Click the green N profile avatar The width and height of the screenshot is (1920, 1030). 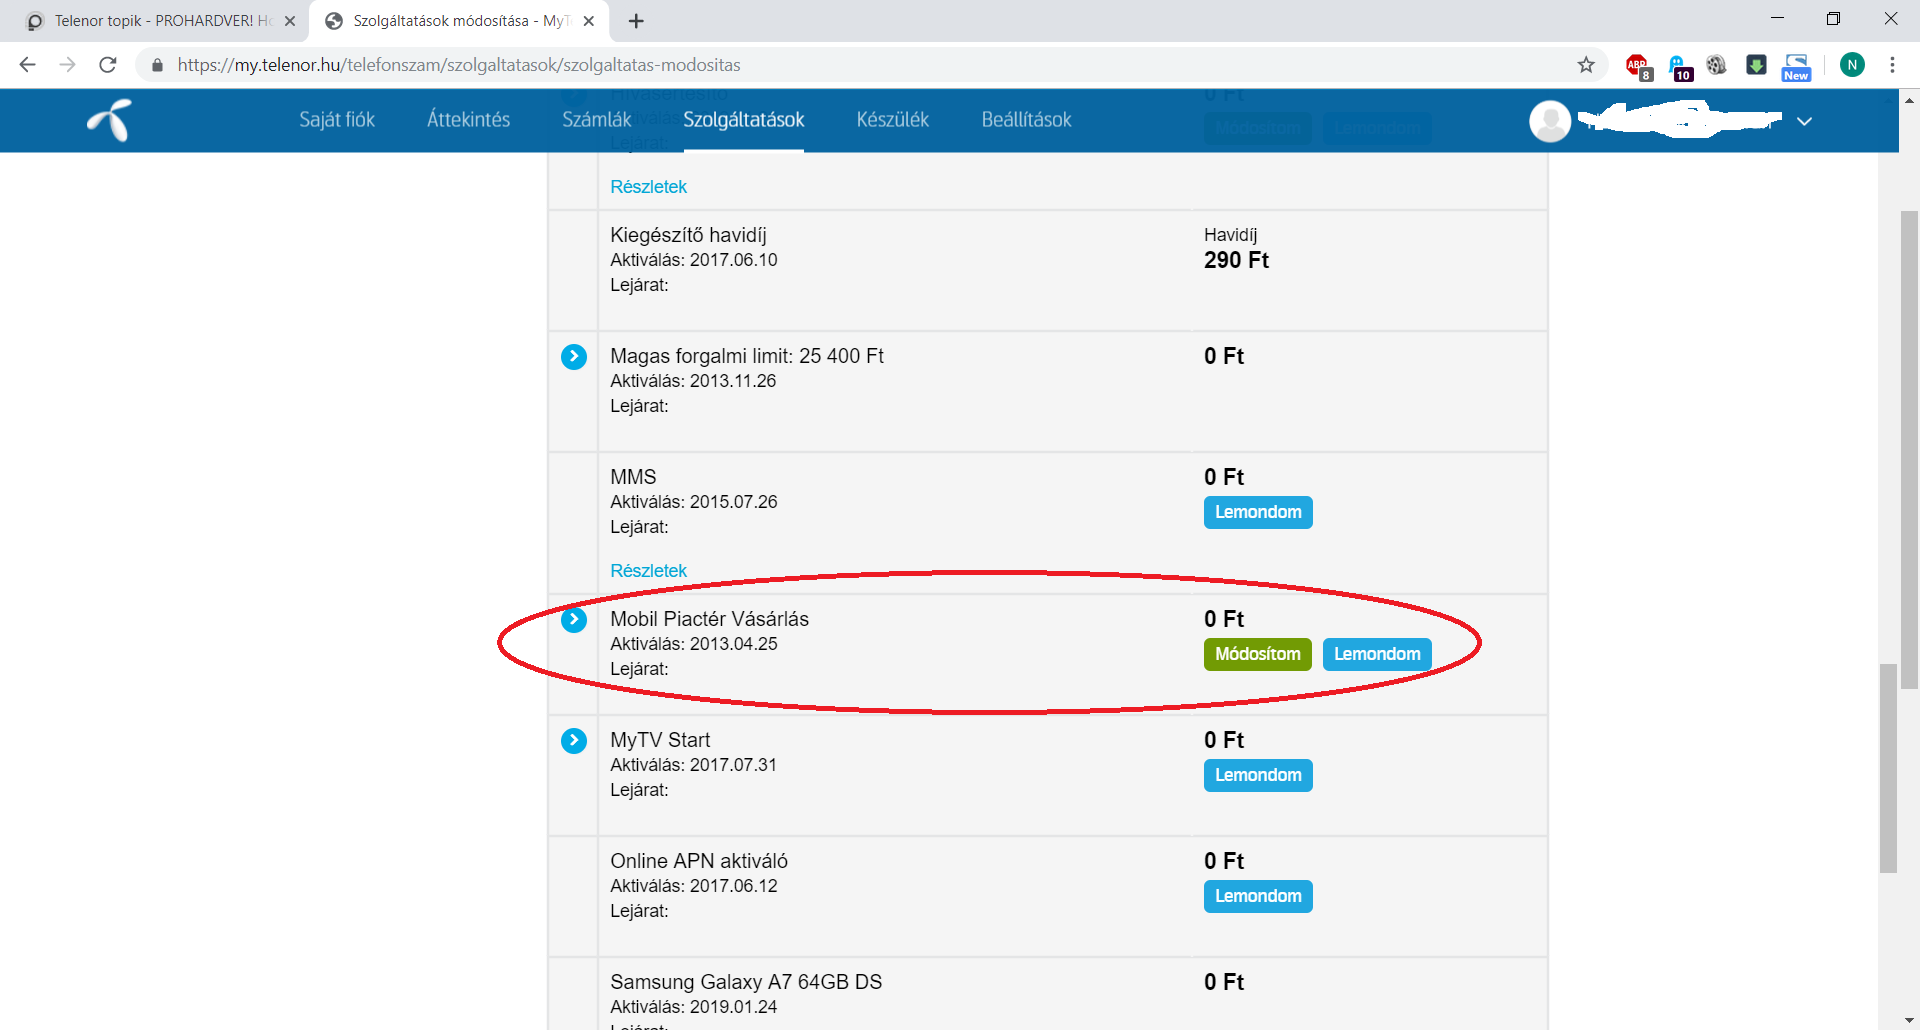[1852, 65]
